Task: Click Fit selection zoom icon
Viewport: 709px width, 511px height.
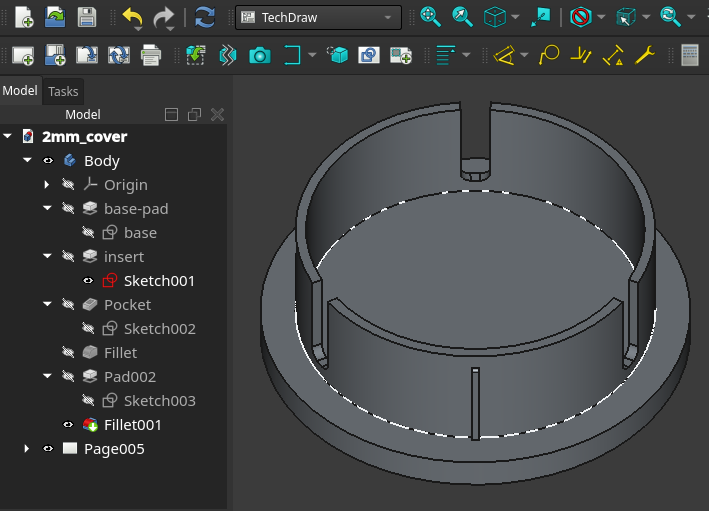Action: (462, 18)
